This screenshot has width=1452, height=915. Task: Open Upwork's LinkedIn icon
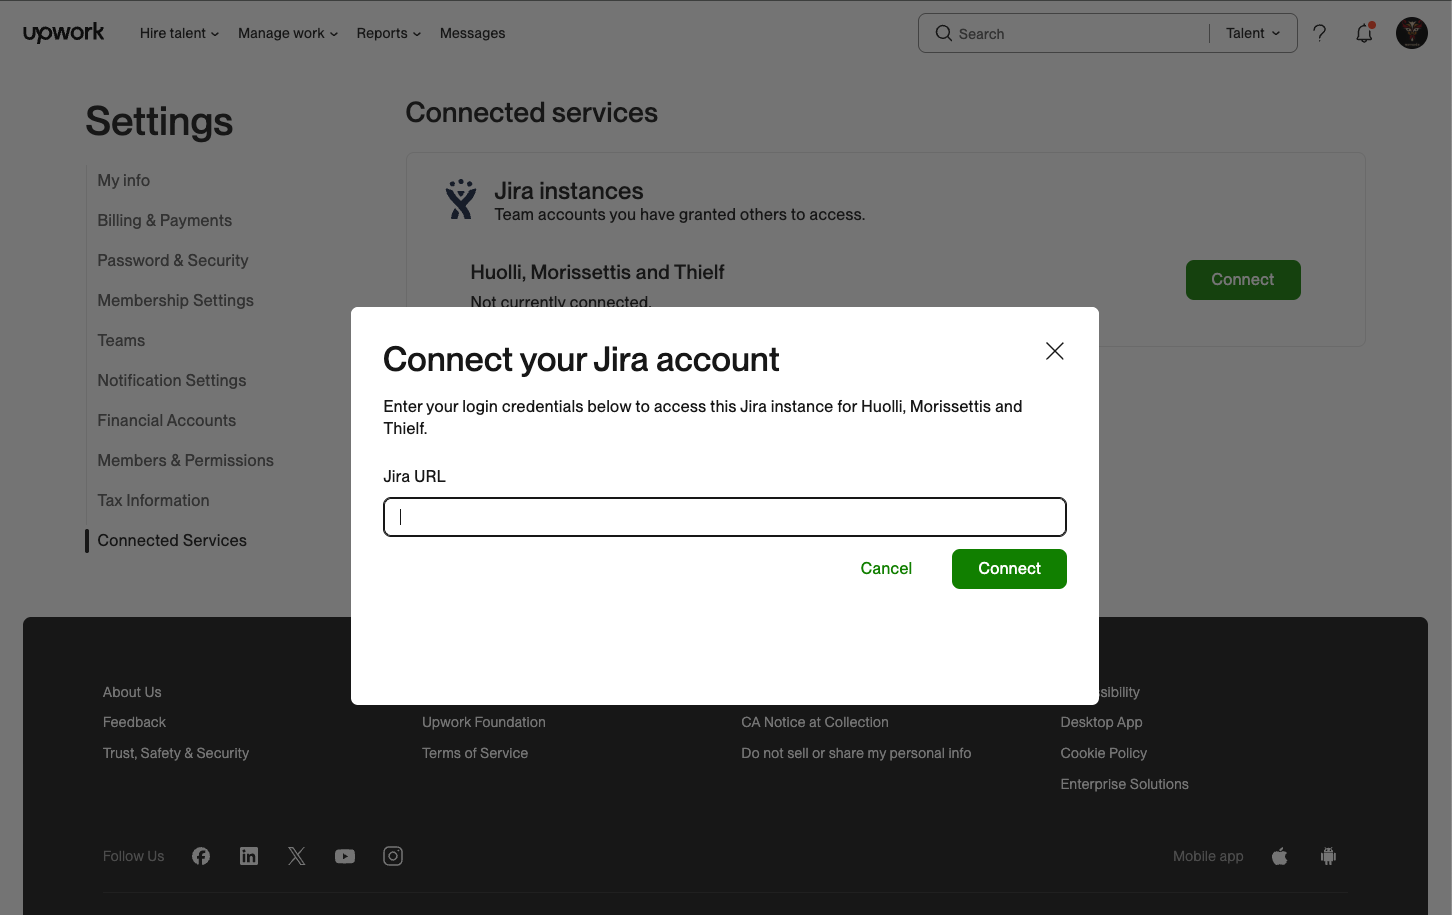(249, 856)
